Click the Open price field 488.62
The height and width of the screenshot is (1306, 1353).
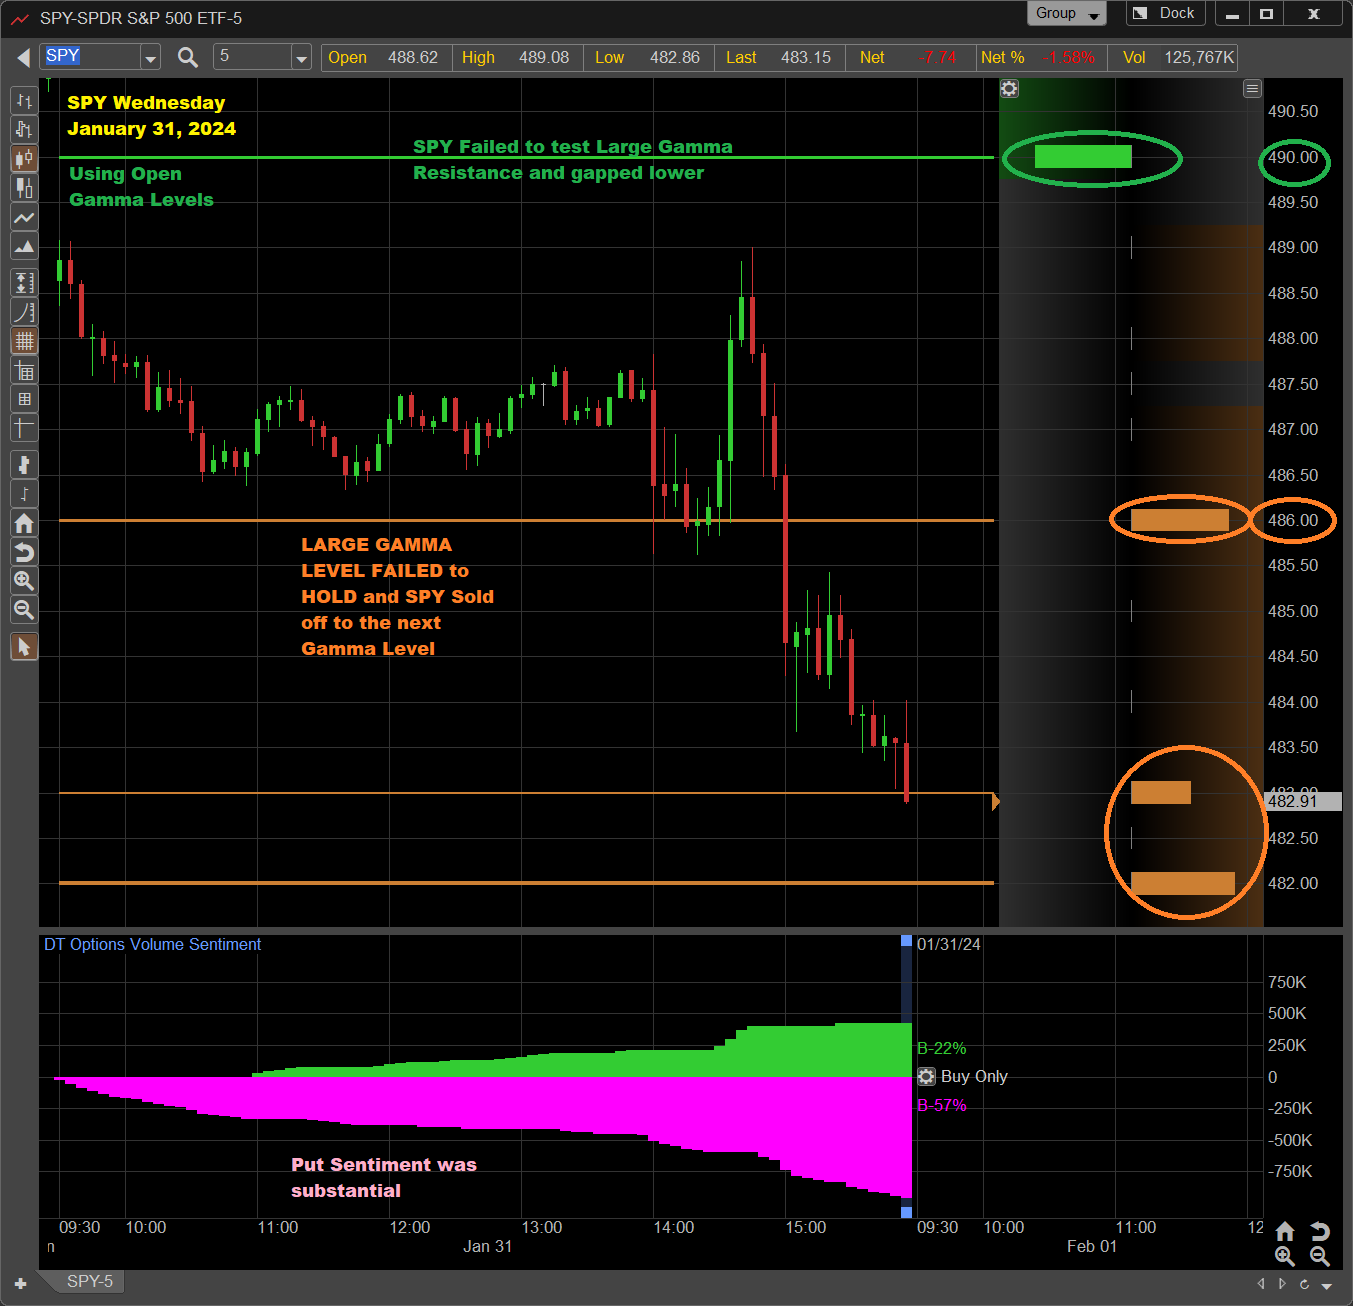[412, 58]
